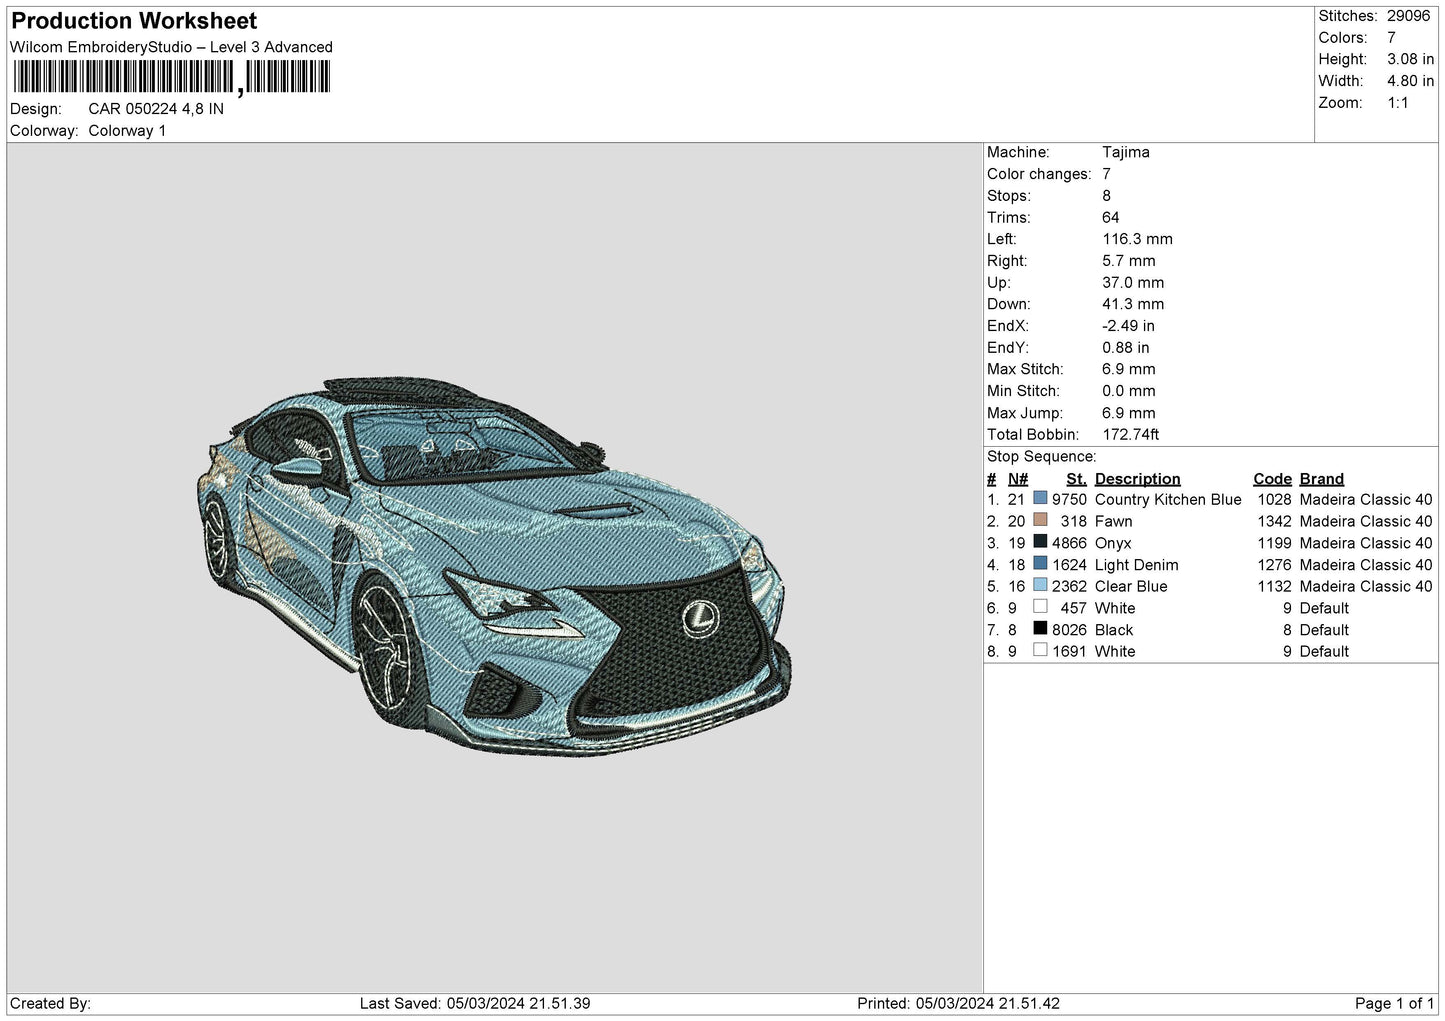
Task: Select the height value "3.08 in"
Action: 1410,59
